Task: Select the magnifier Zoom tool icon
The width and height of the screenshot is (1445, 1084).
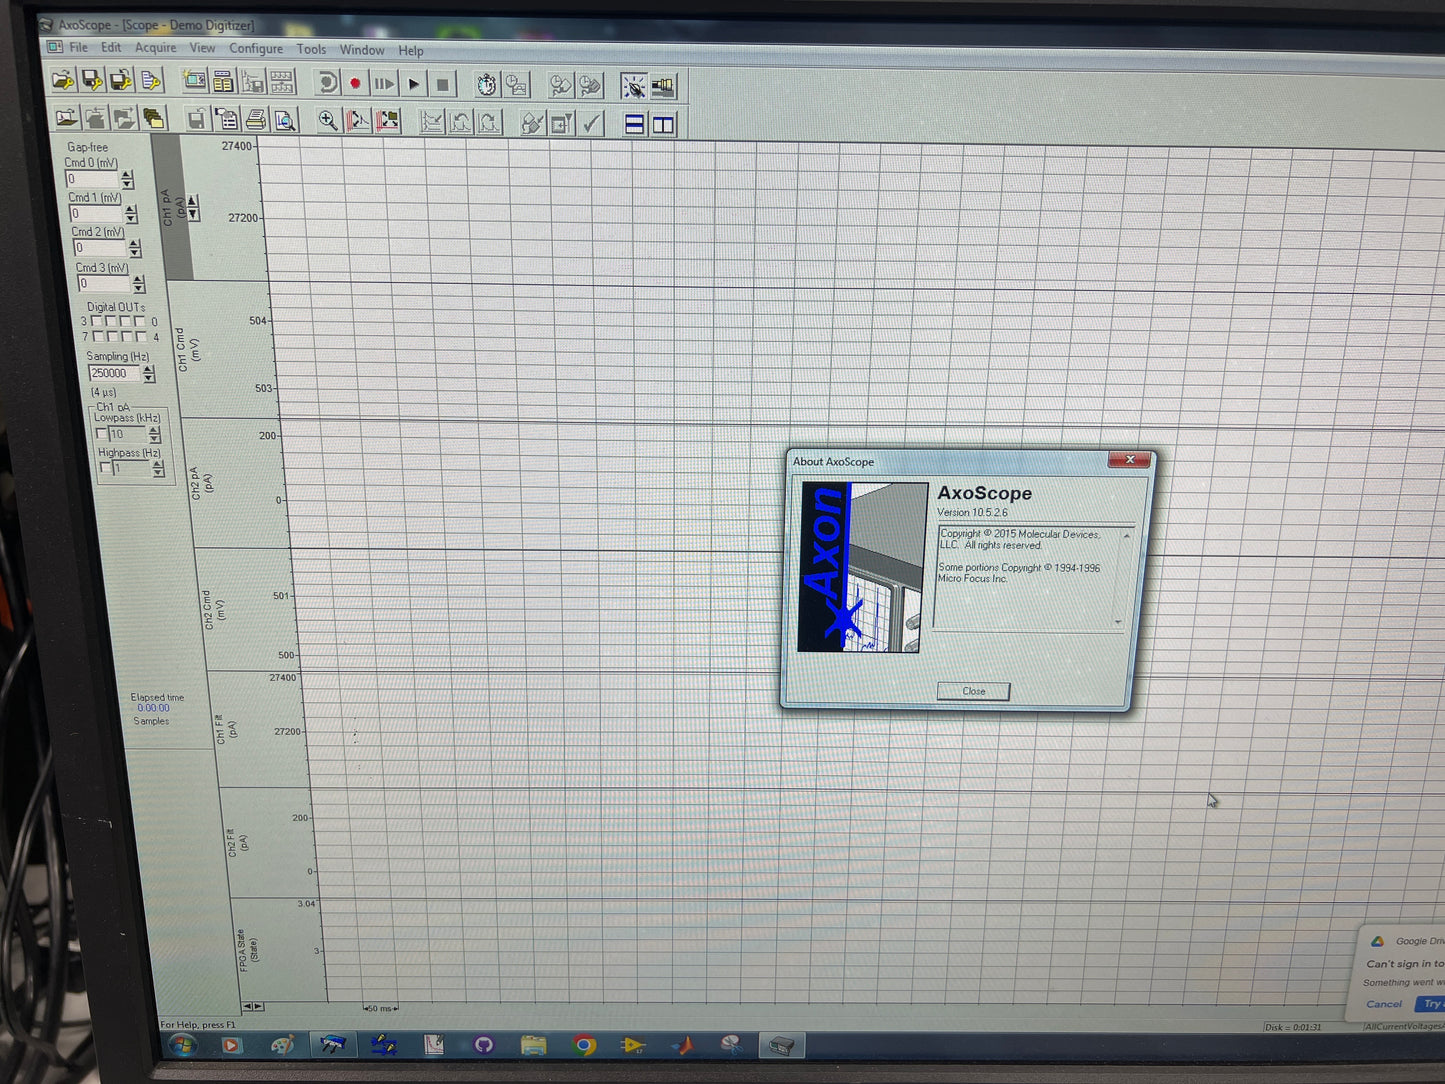Action: 327,121
